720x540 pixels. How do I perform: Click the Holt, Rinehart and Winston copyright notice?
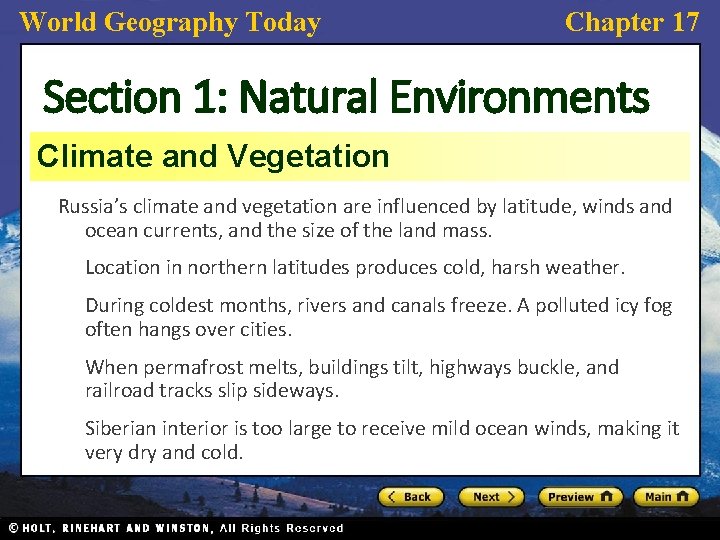(176, 528)
